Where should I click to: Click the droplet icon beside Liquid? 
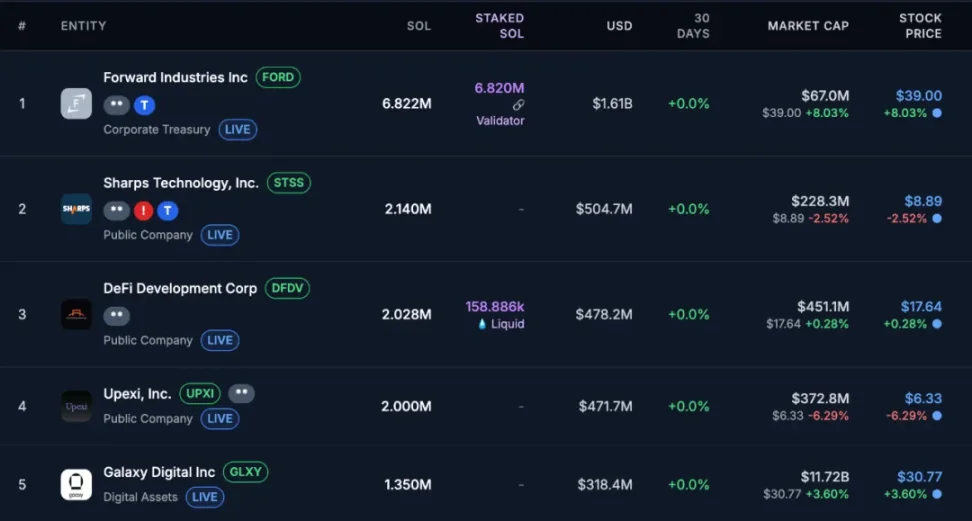[483, 324]
